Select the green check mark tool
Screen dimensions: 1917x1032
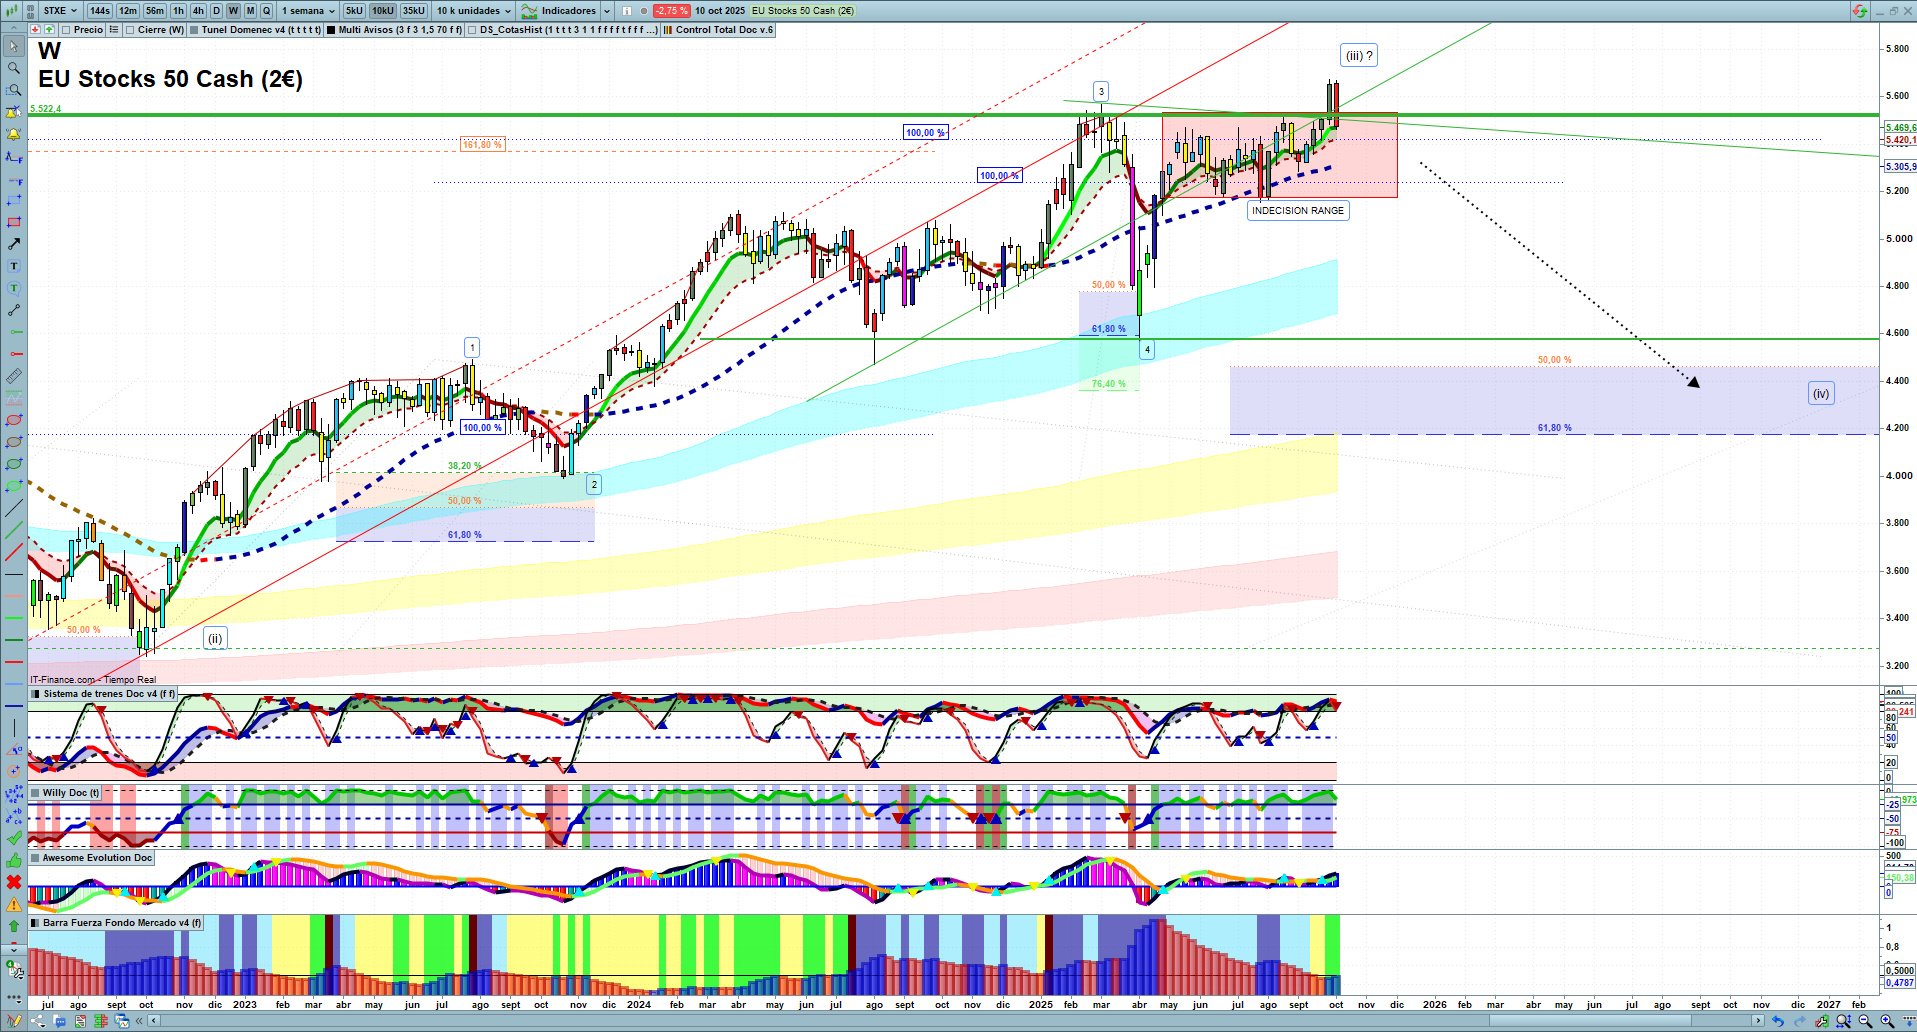(x=14, y=838)
